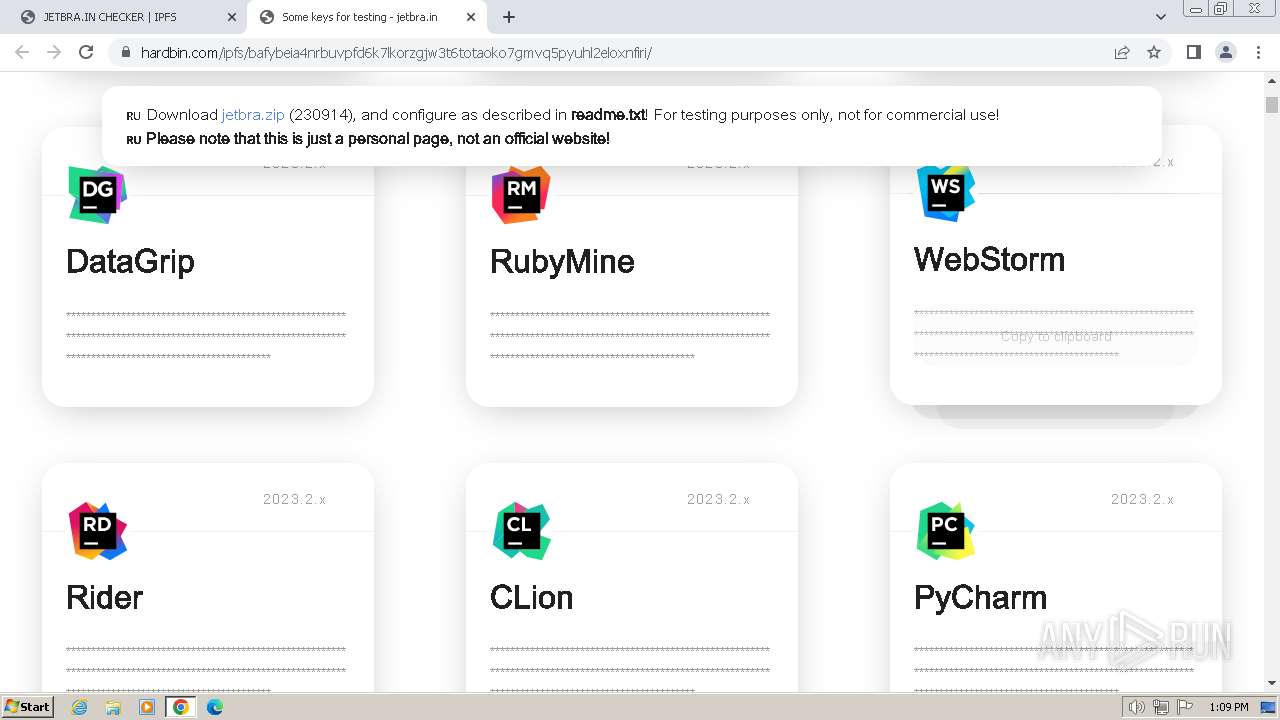Click the RubyMine RM logo icon
Screen dimensions: 1280x720
click(x=521, y=194)
